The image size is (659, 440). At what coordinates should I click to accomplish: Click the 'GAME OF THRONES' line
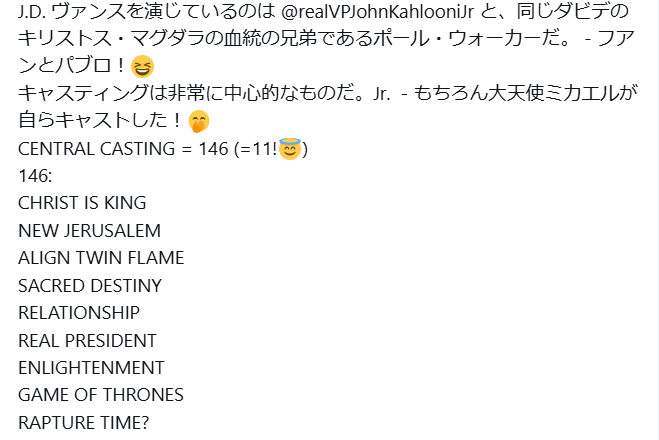(x=101, y=395)
